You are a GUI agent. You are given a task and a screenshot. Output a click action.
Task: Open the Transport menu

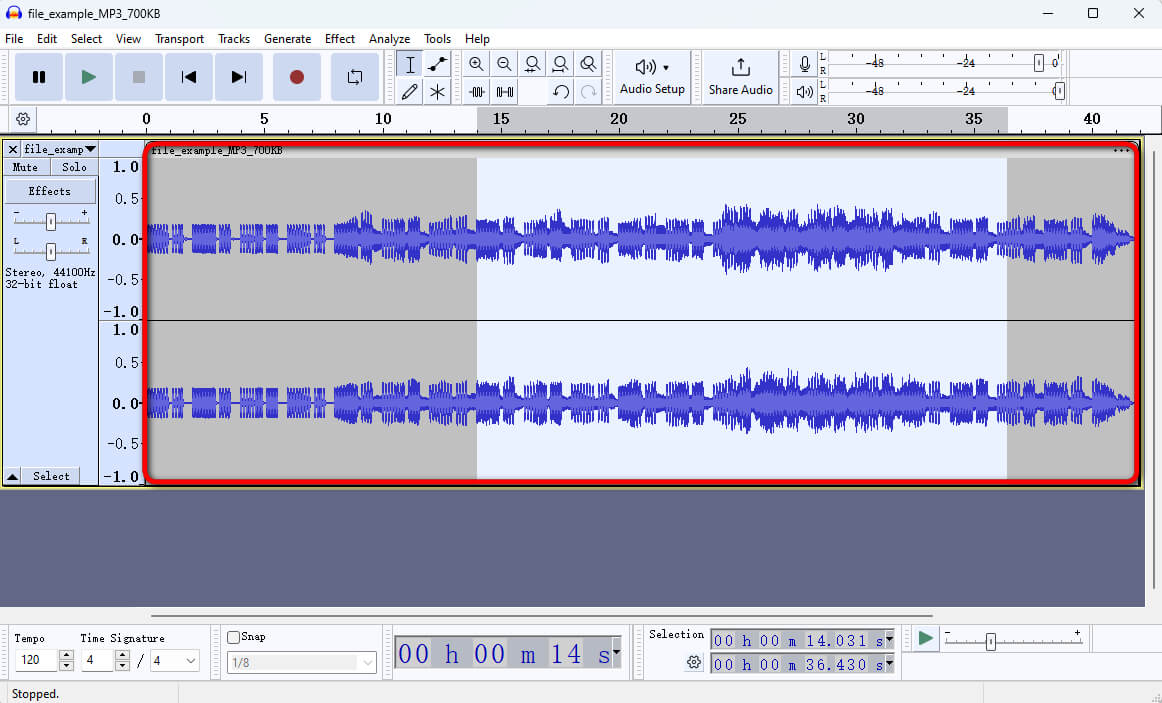tap(179, 39)
